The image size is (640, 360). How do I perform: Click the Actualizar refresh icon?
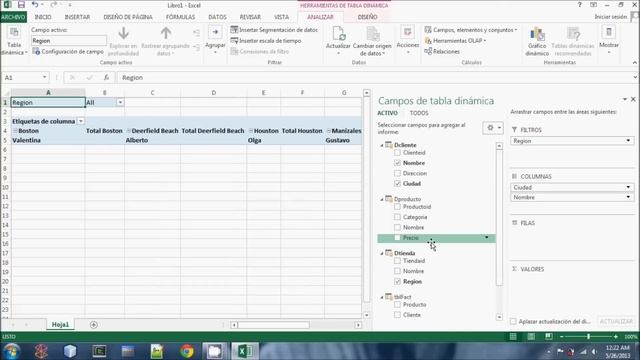pyautogui.click(x=338, y=33)
